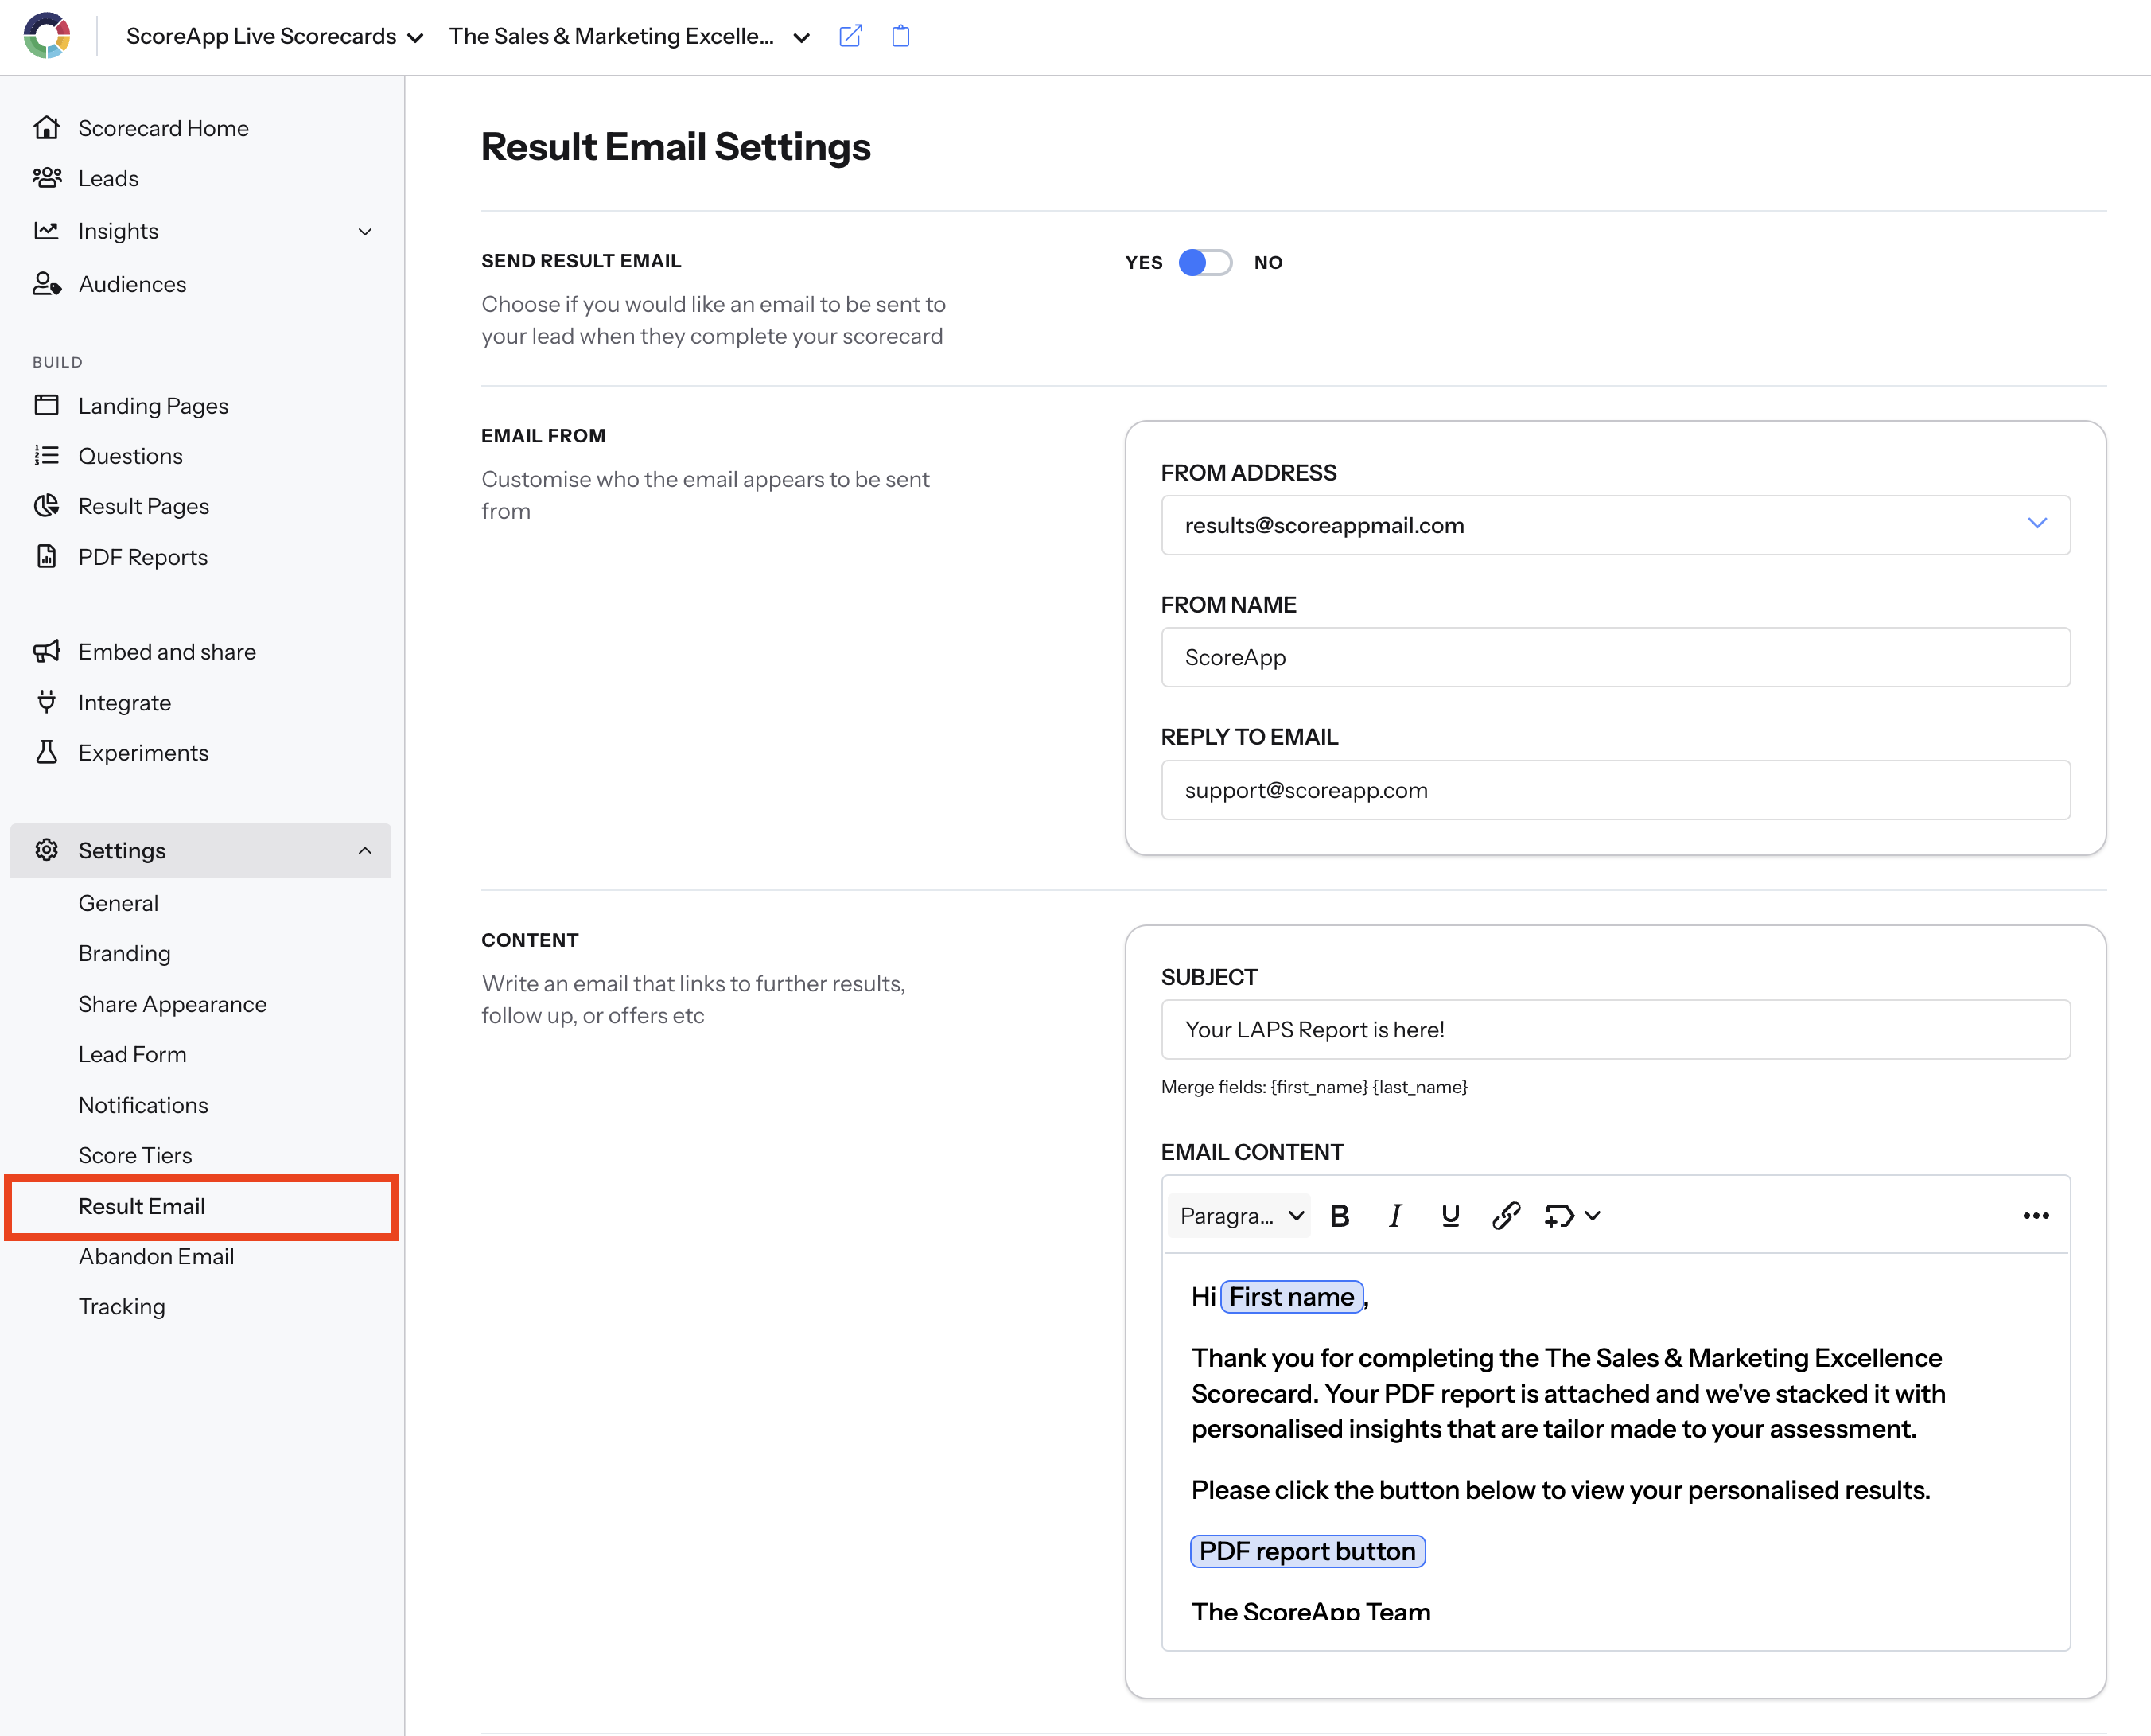
Task: Click the Integrate plug icon
Action: [x=46, y=702]
